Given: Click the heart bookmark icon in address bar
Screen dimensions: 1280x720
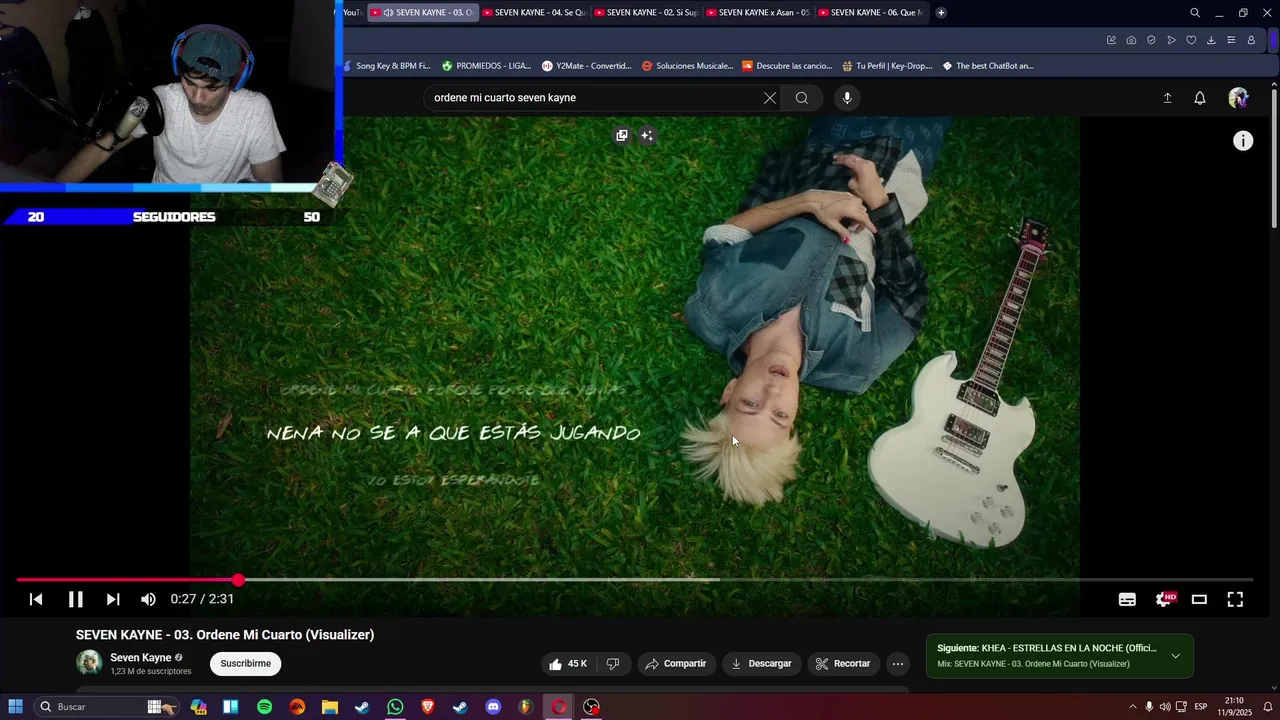Looking at the screenshot, I should 1191,40.
